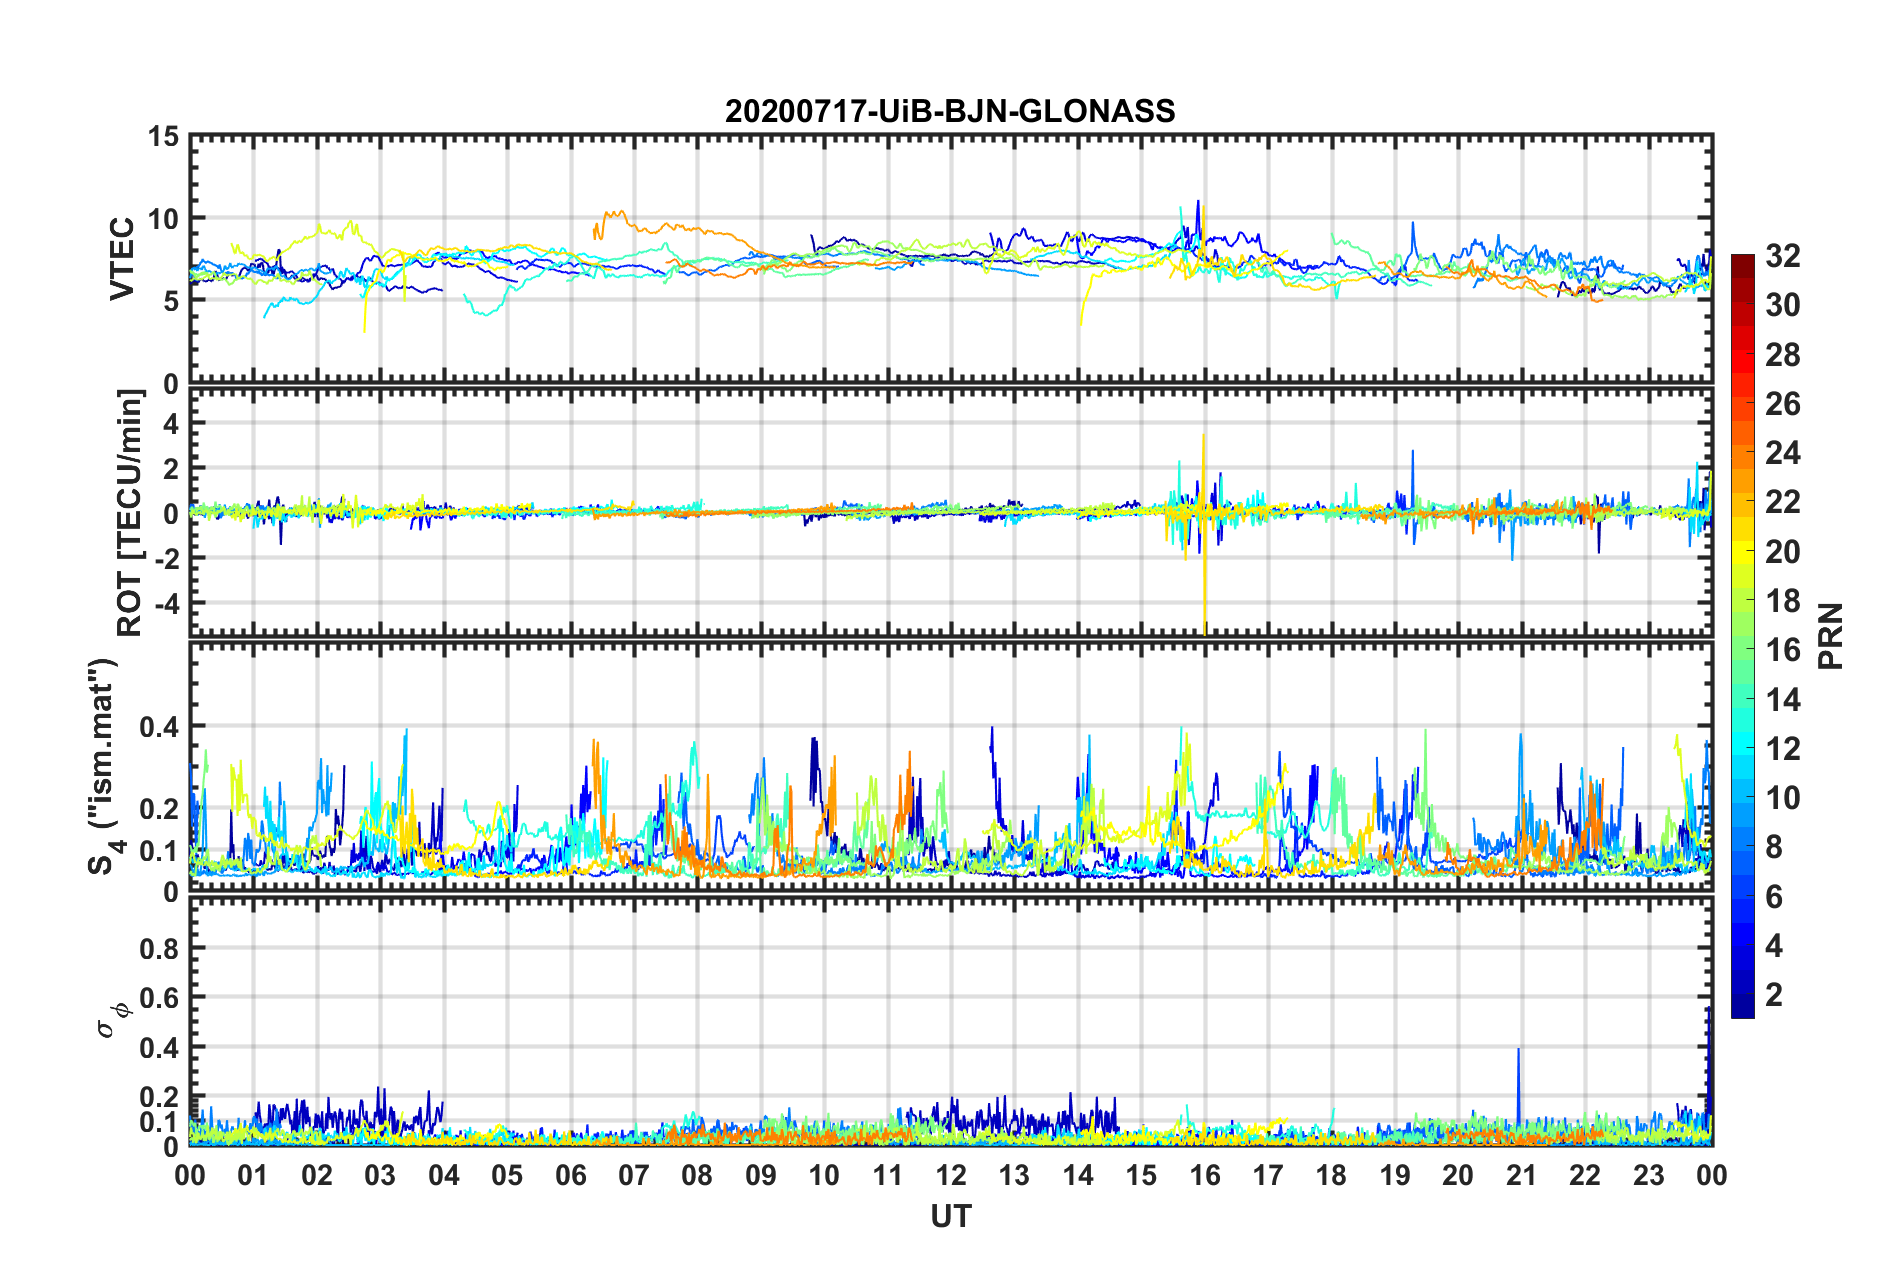Click VTEC axis tick label "5"

(x=171, y=301)
